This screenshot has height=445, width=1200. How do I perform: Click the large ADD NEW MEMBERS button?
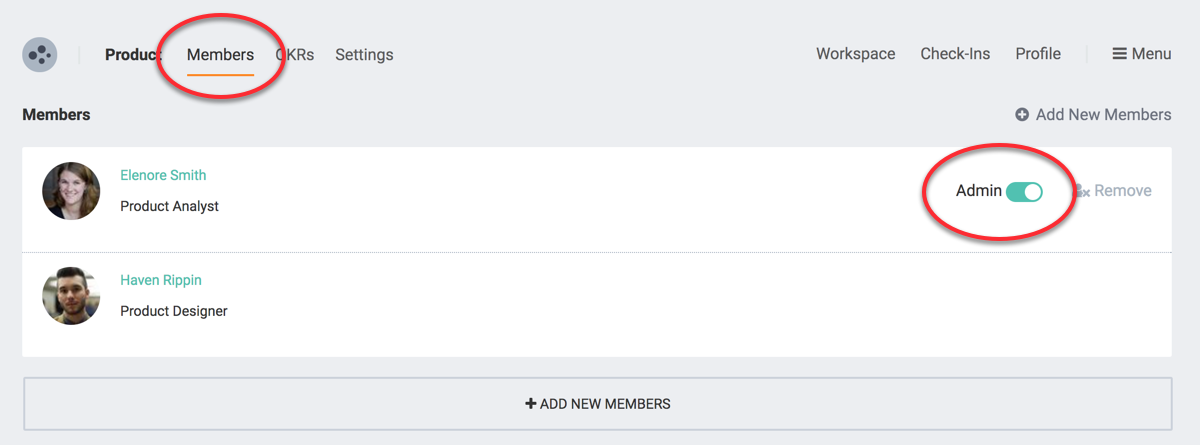pos(597,404)
